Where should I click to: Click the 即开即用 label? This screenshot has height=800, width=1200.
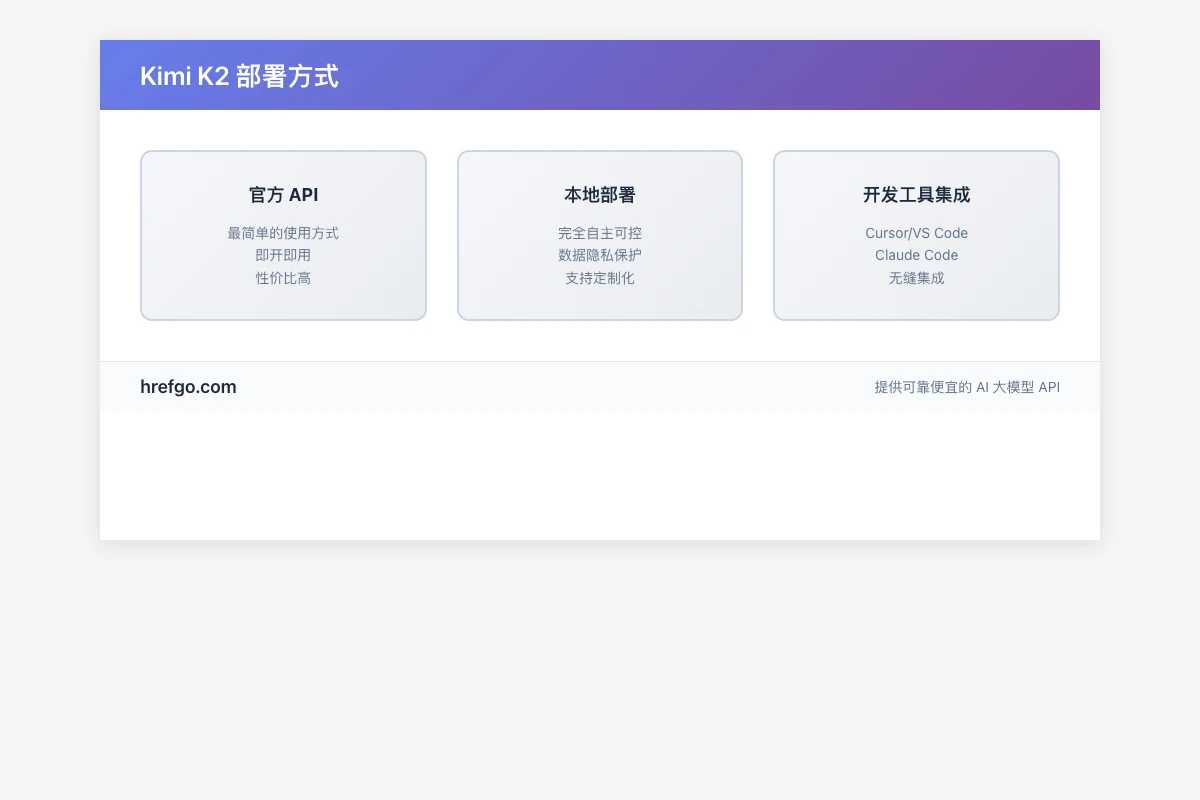[x=283, y=255]
